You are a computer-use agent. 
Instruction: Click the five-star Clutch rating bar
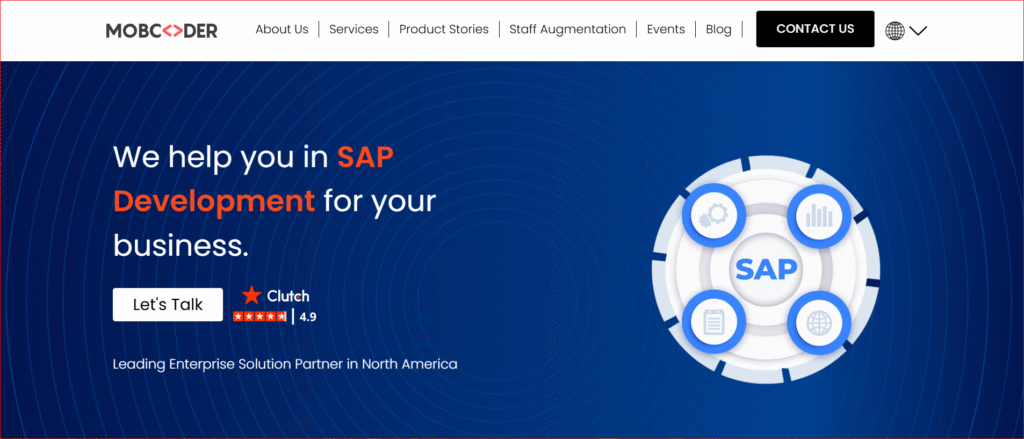click(260, 317)
